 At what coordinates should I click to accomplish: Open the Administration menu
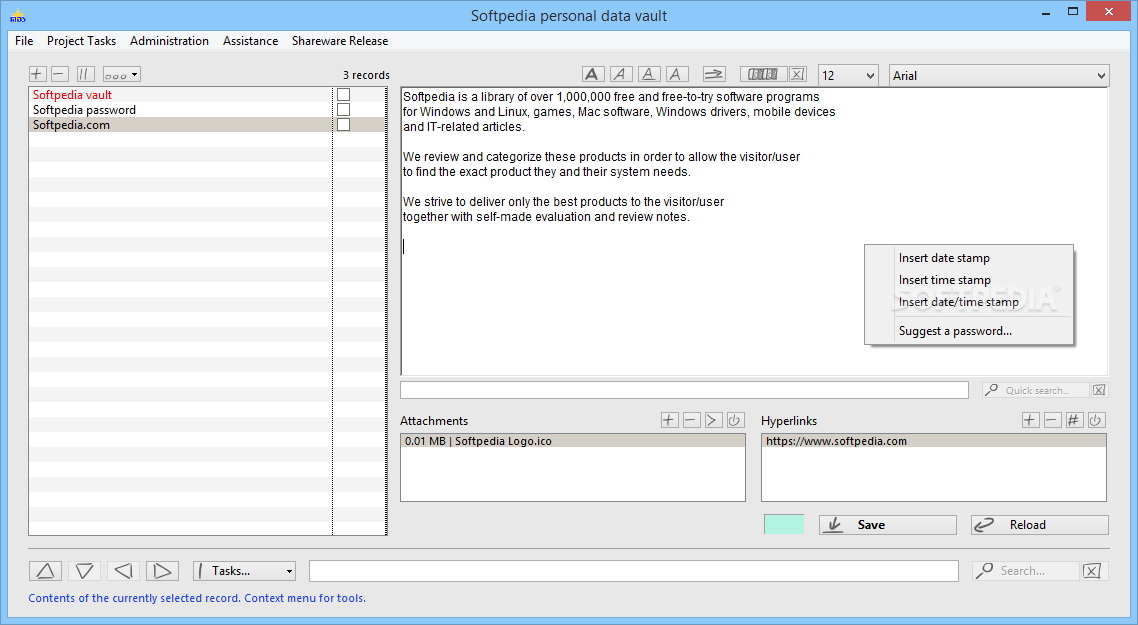pos(169,41)
